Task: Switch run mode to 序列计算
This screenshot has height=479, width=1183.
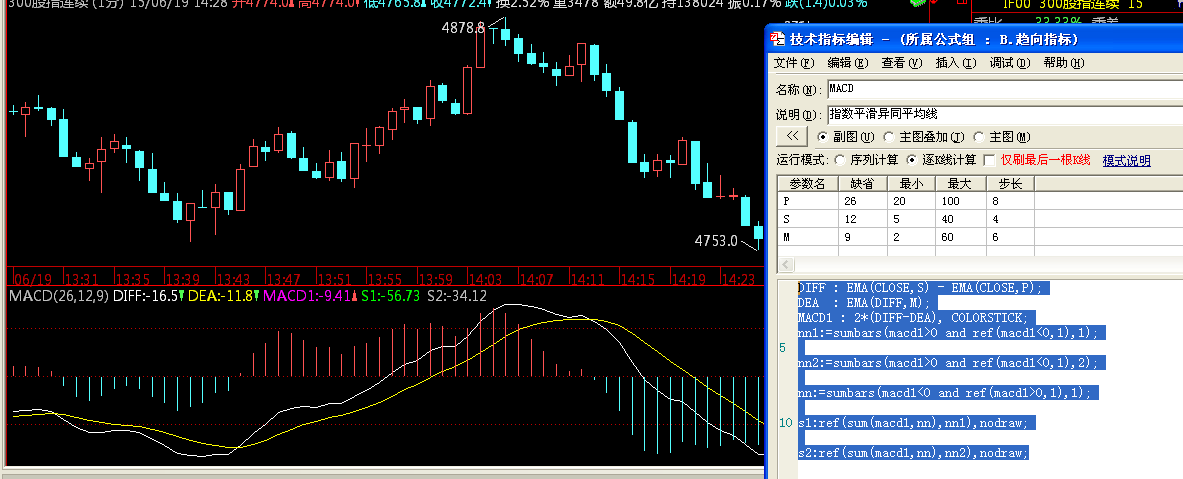Action: coord(841,160)
